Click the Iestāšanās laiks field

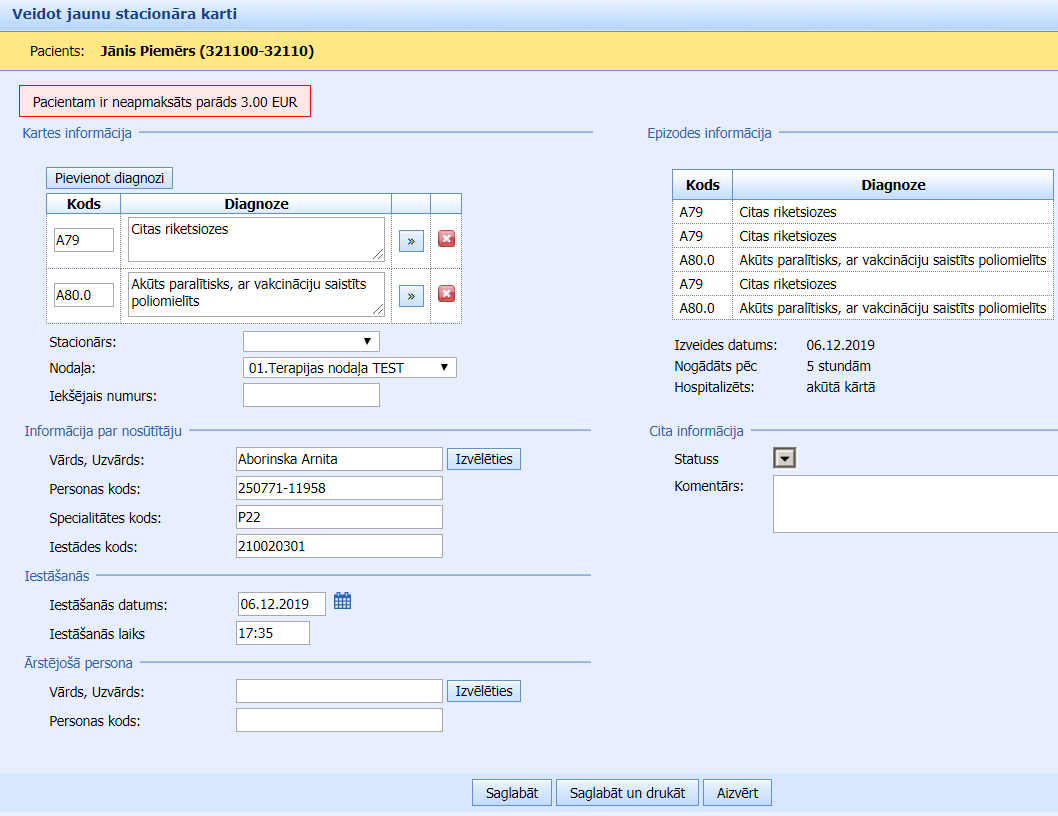click(x=273, y=633)
